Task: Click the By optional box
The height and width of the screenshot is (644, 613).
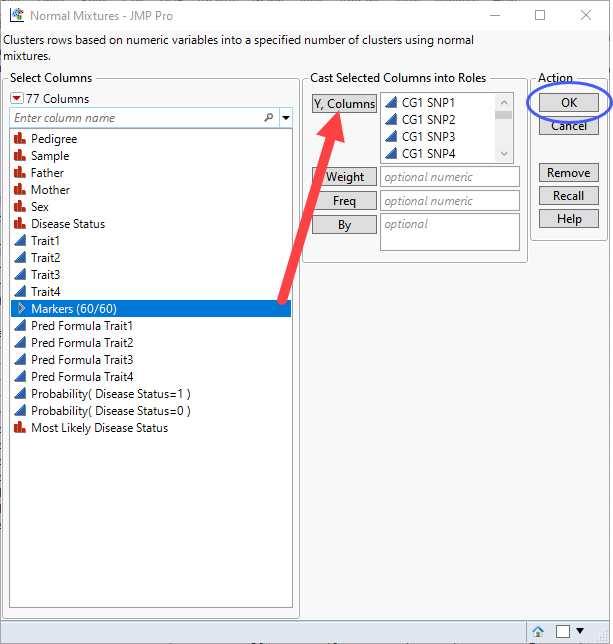Action: [450, 232]
